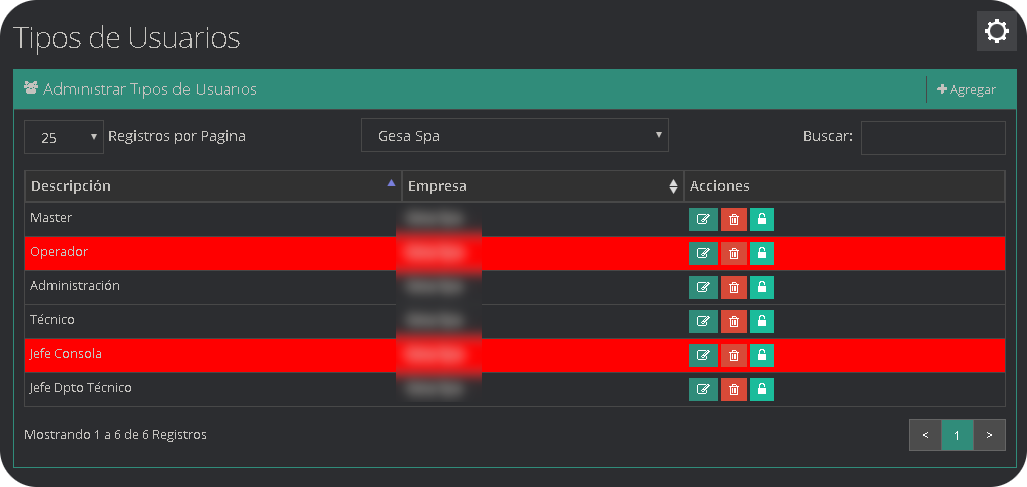Image resolution: width=1027 pixels, height=487 pixels.
Task: Select page 1 in pagination
Action: click(x=957, y=435)
